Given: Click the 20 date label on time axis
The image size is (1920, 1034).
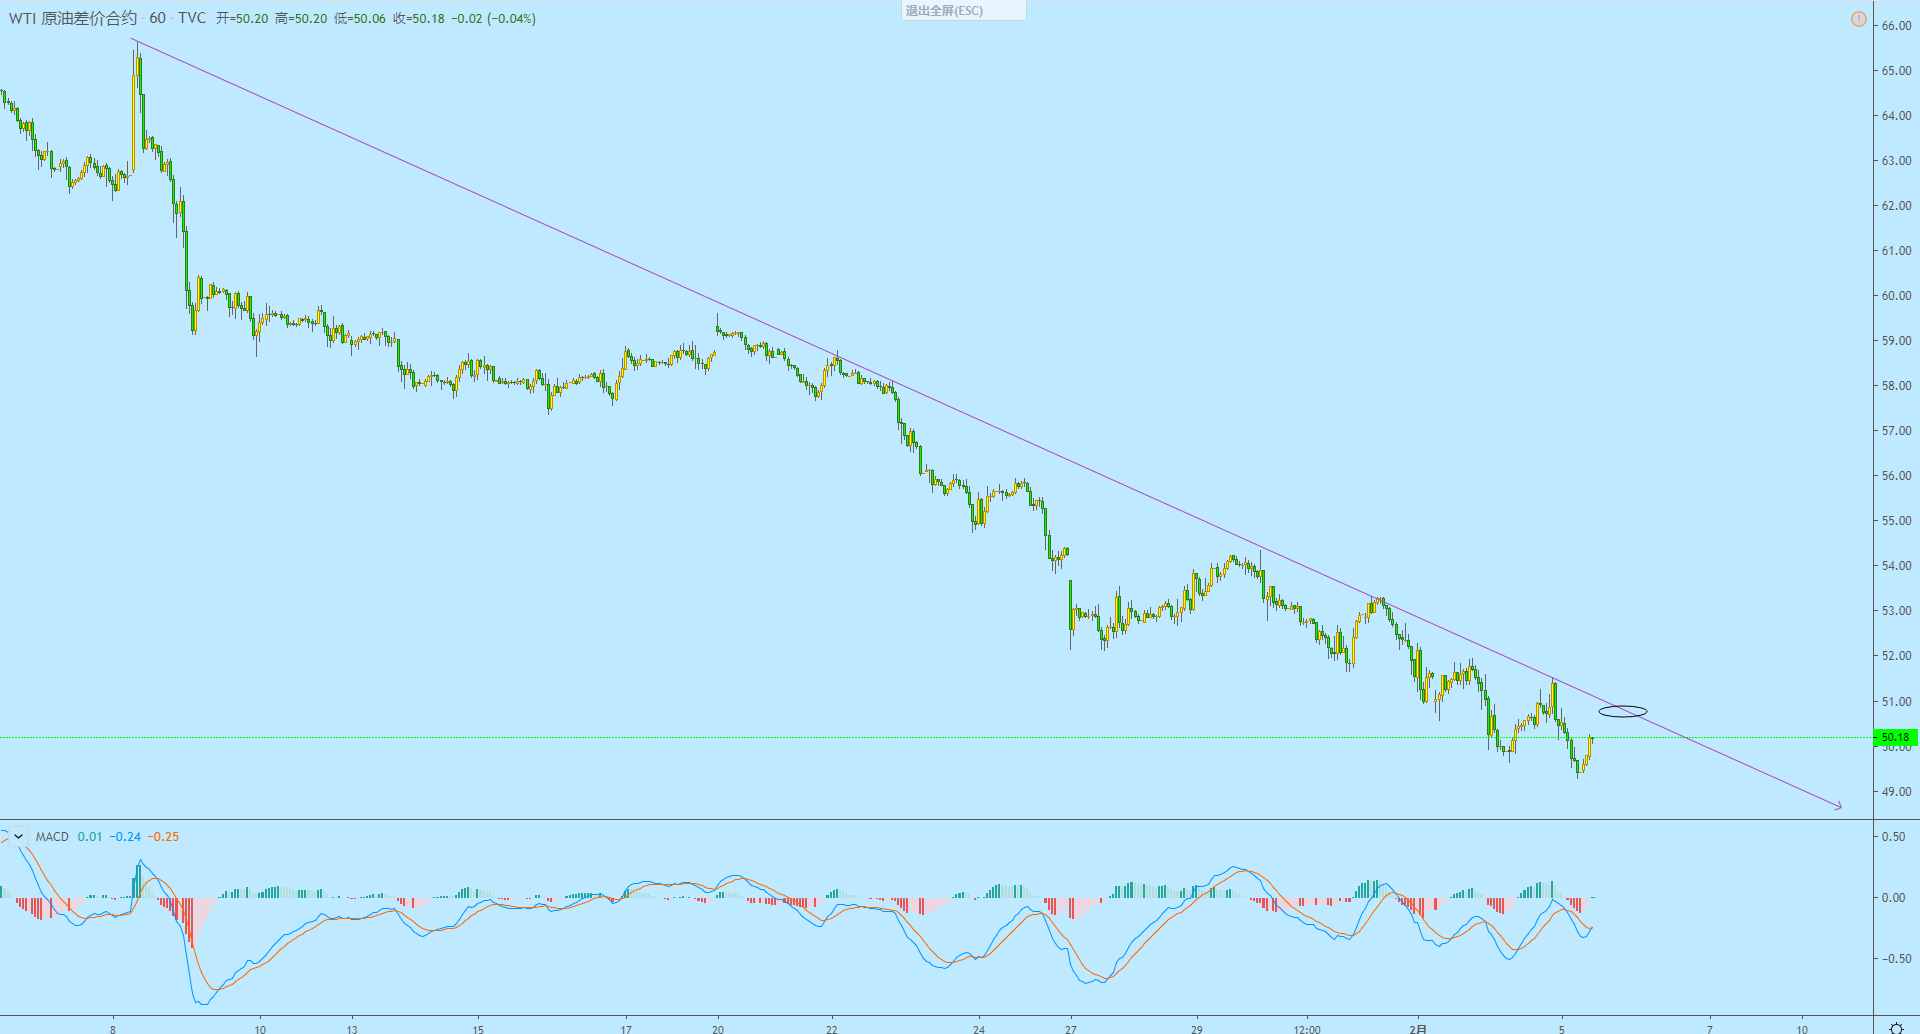Looking at the screenshot, I should coord(718,1029).
